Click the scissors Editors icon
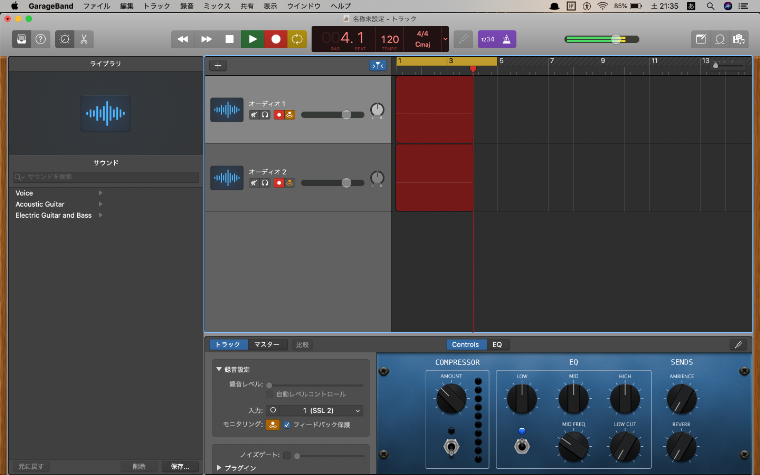The height and width of the screenshot is (475, 760). (x=85, y=39)
